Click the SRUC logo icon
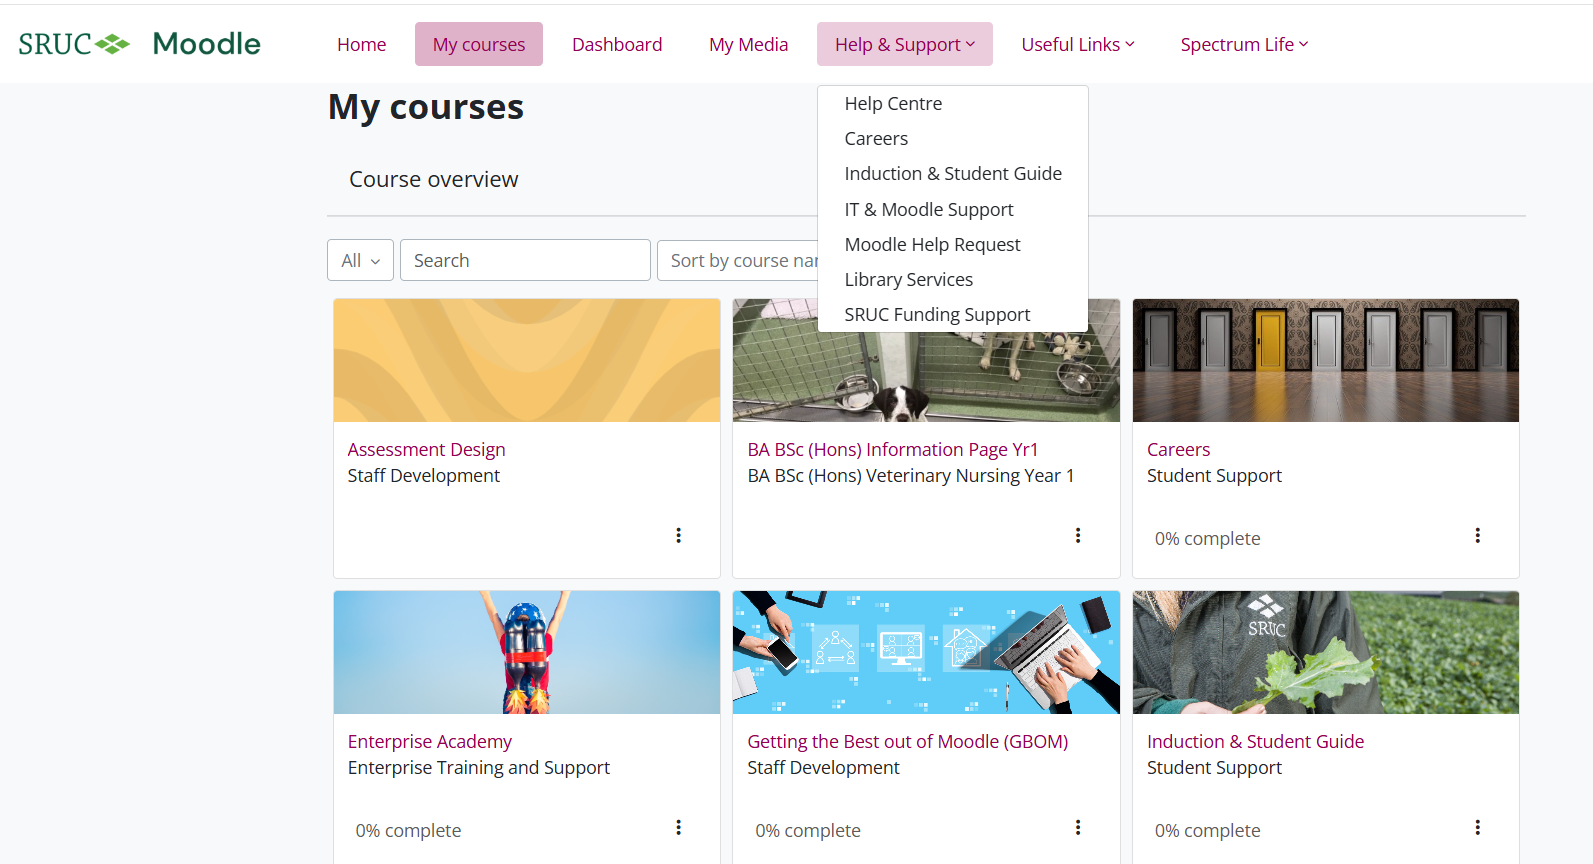The width and height of the screenshot is (1593, 864). point(74,44)
